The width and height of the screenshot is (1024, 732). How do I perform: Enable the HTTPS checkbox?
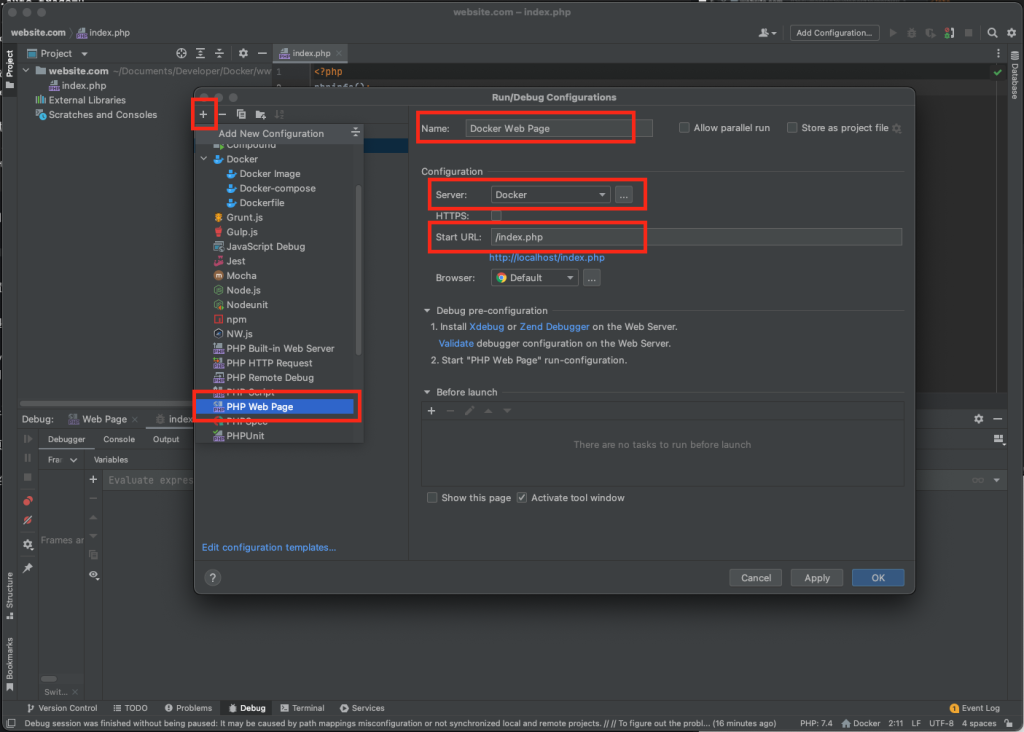coord(496,215)
